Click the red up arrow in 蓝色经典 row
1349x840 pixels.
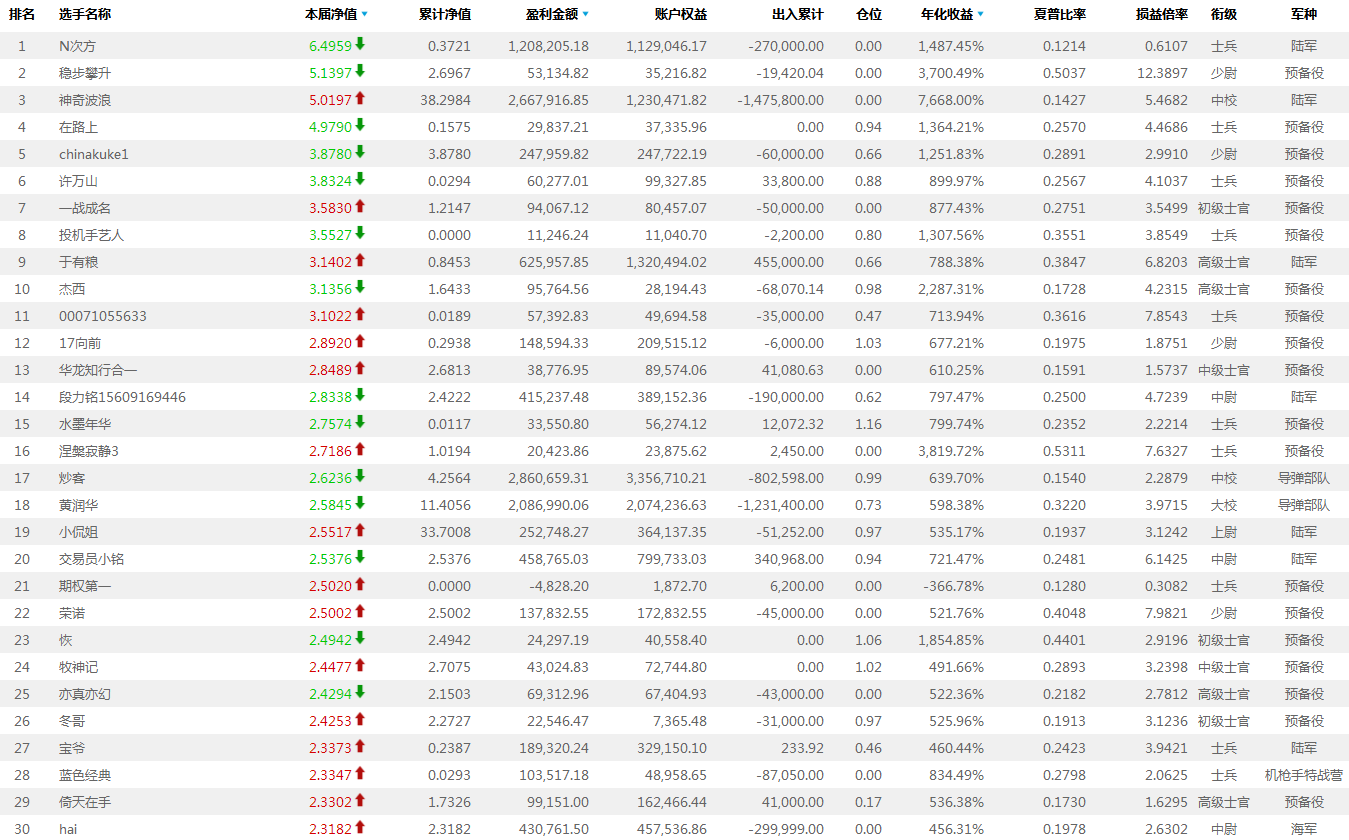(x=360, y=773)
